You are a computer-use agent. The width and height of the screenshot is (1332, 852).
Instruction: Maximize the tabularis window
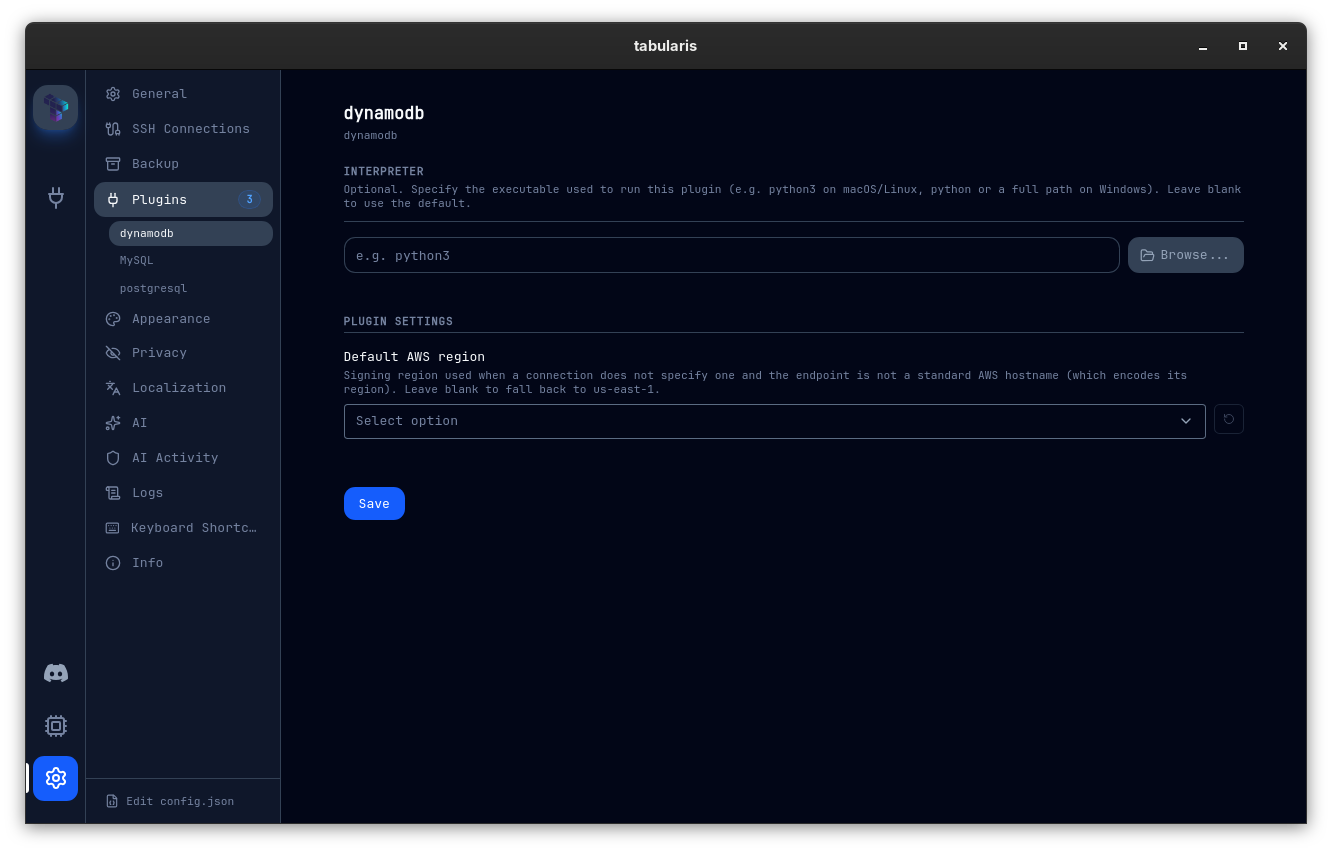click(1243, 46)
